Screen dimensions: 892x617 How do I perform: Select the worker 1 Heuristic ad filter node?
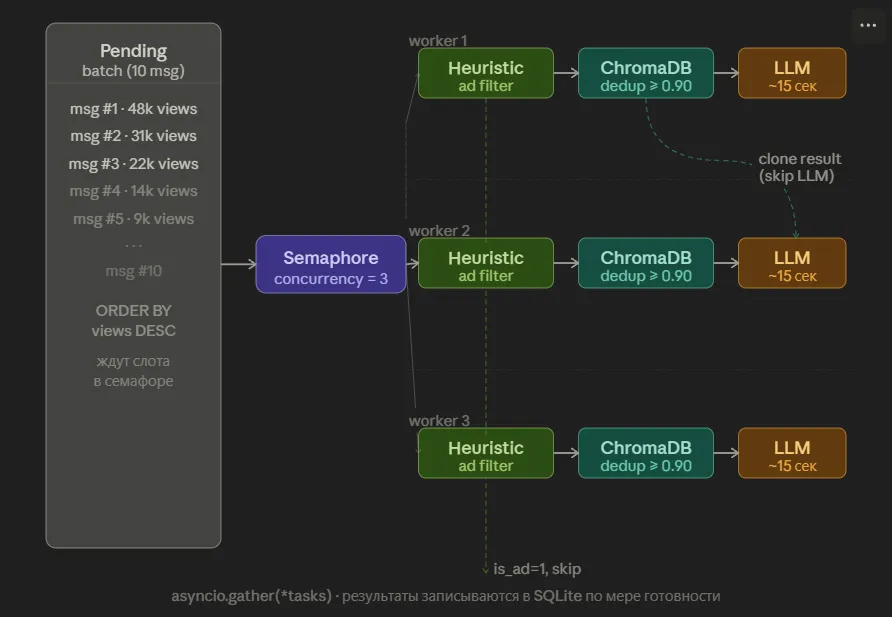(486, 73)
